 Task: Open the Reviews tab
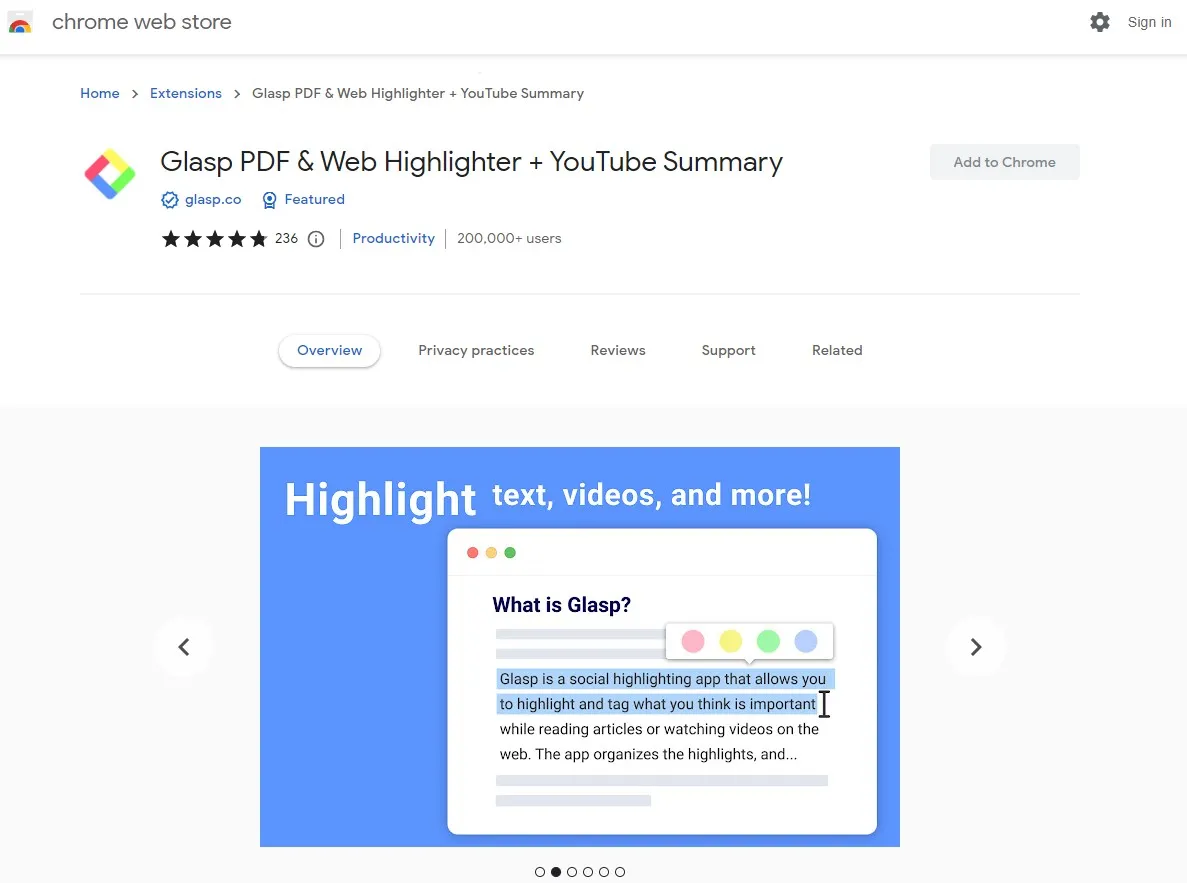(x=618, y=351)
